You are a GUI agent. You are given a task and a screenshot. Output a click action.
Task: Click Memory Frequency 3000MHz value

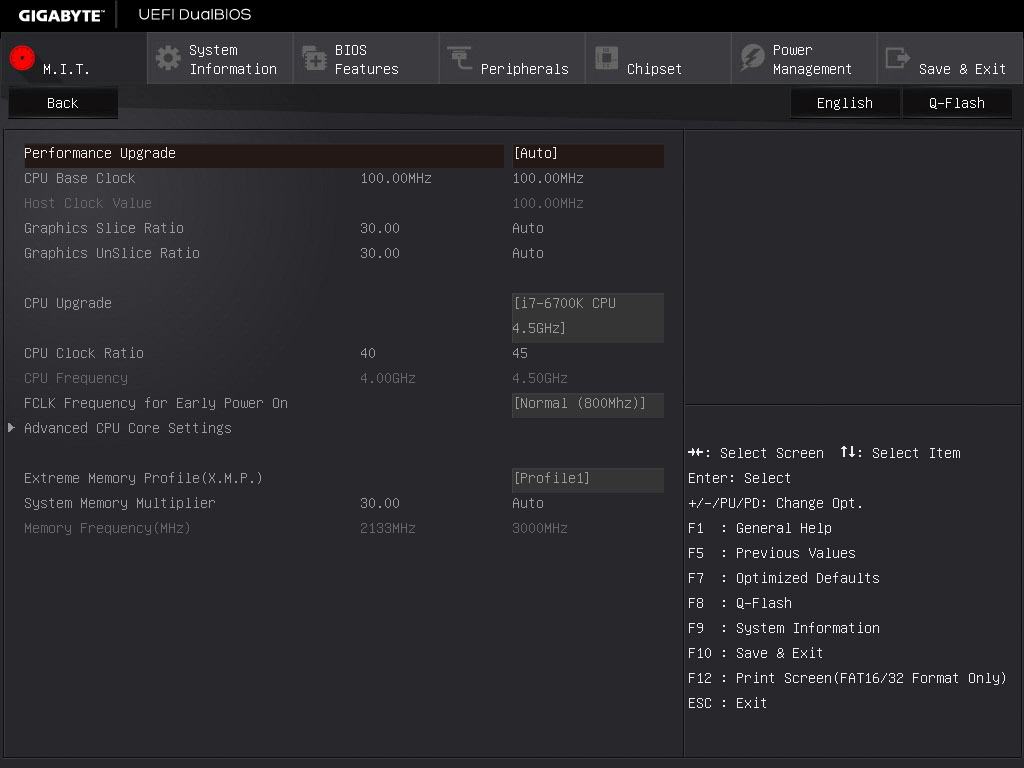539,528
